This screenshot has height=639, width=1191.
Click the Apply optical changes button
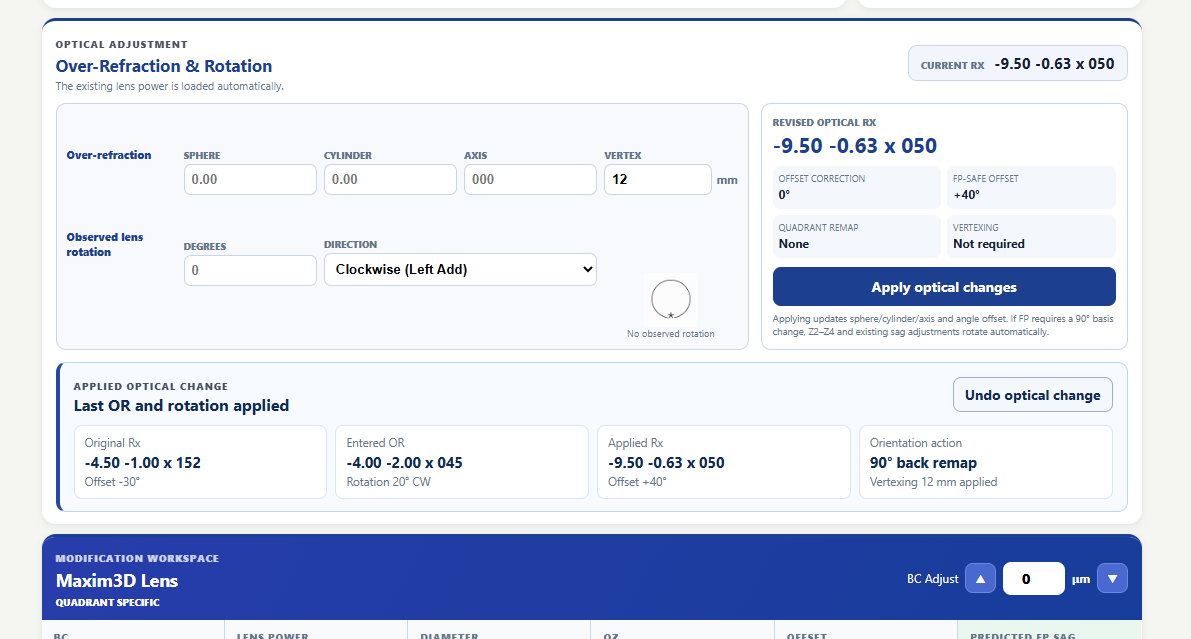pyautogui.click(x=944, y=287)
